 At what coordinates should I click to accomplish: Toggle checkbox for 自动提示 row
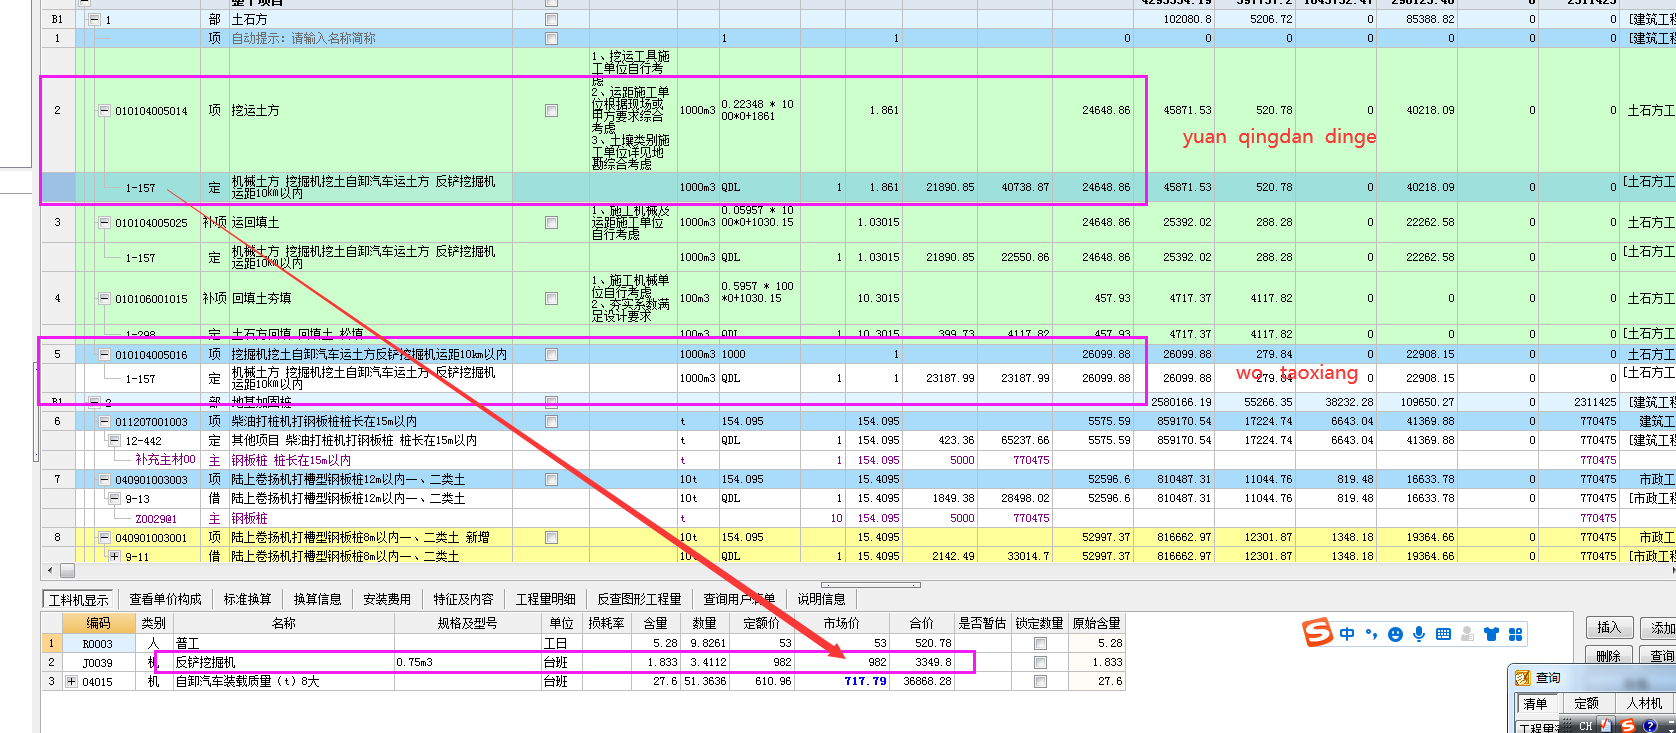pyautogui.click(x=551, y=38)
